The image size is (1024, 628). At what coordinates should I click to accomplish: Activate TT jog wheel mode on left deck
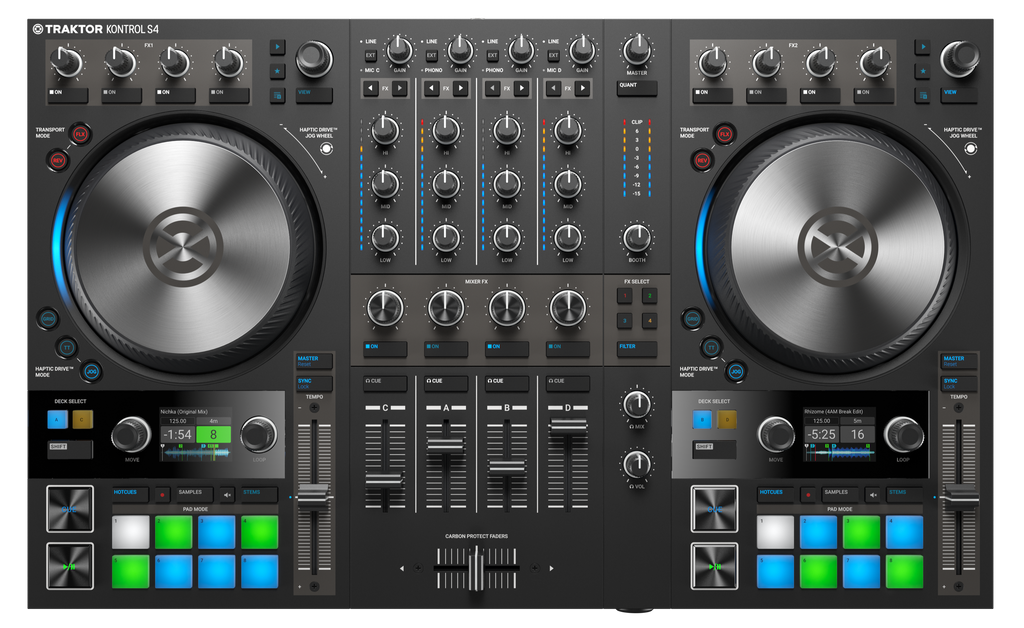67,347
